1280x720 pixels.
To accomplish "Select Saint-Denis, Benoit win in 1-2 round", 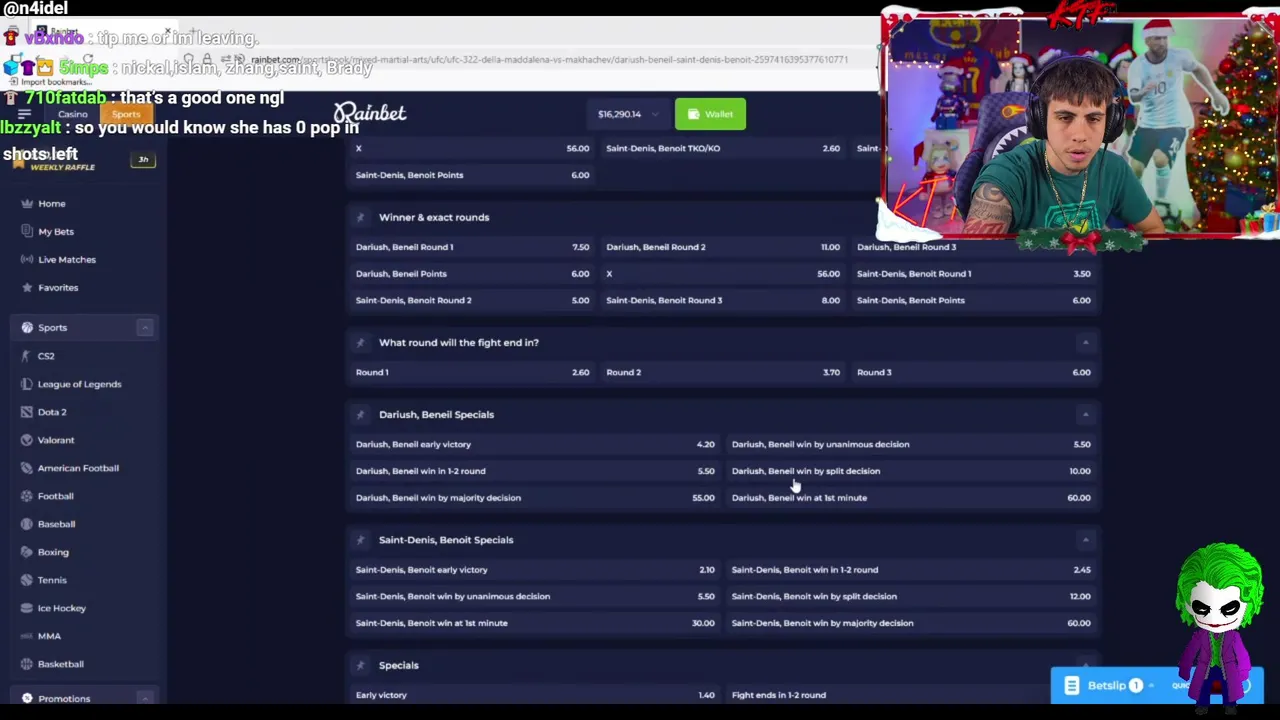I will pos(911,570).
